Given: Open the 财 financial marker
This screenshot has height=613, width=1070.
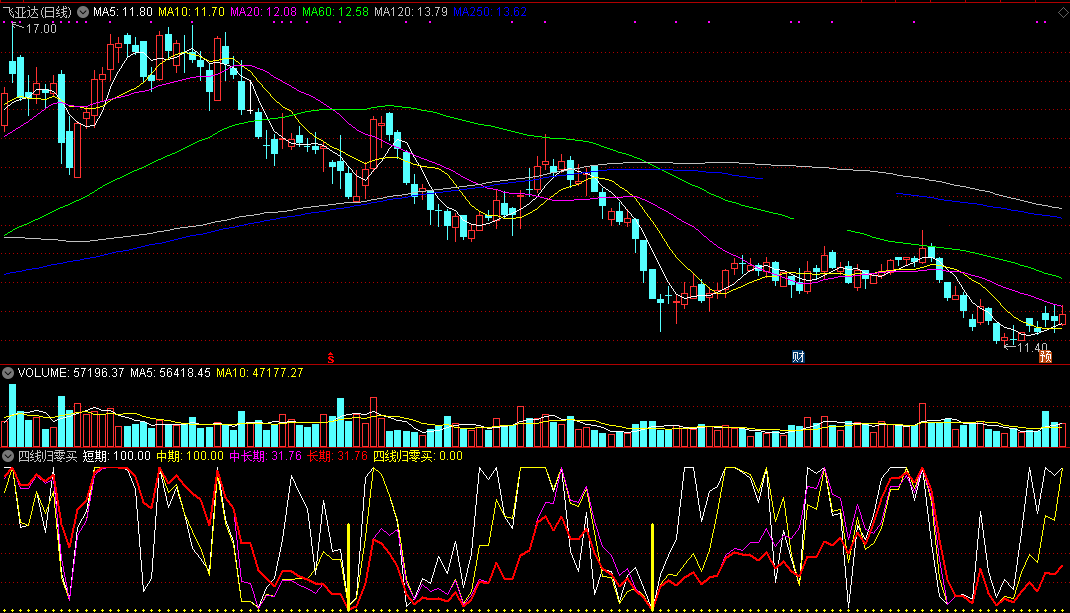Looking at the screenshot, I should pyautogui.click(x=798, y=357).
